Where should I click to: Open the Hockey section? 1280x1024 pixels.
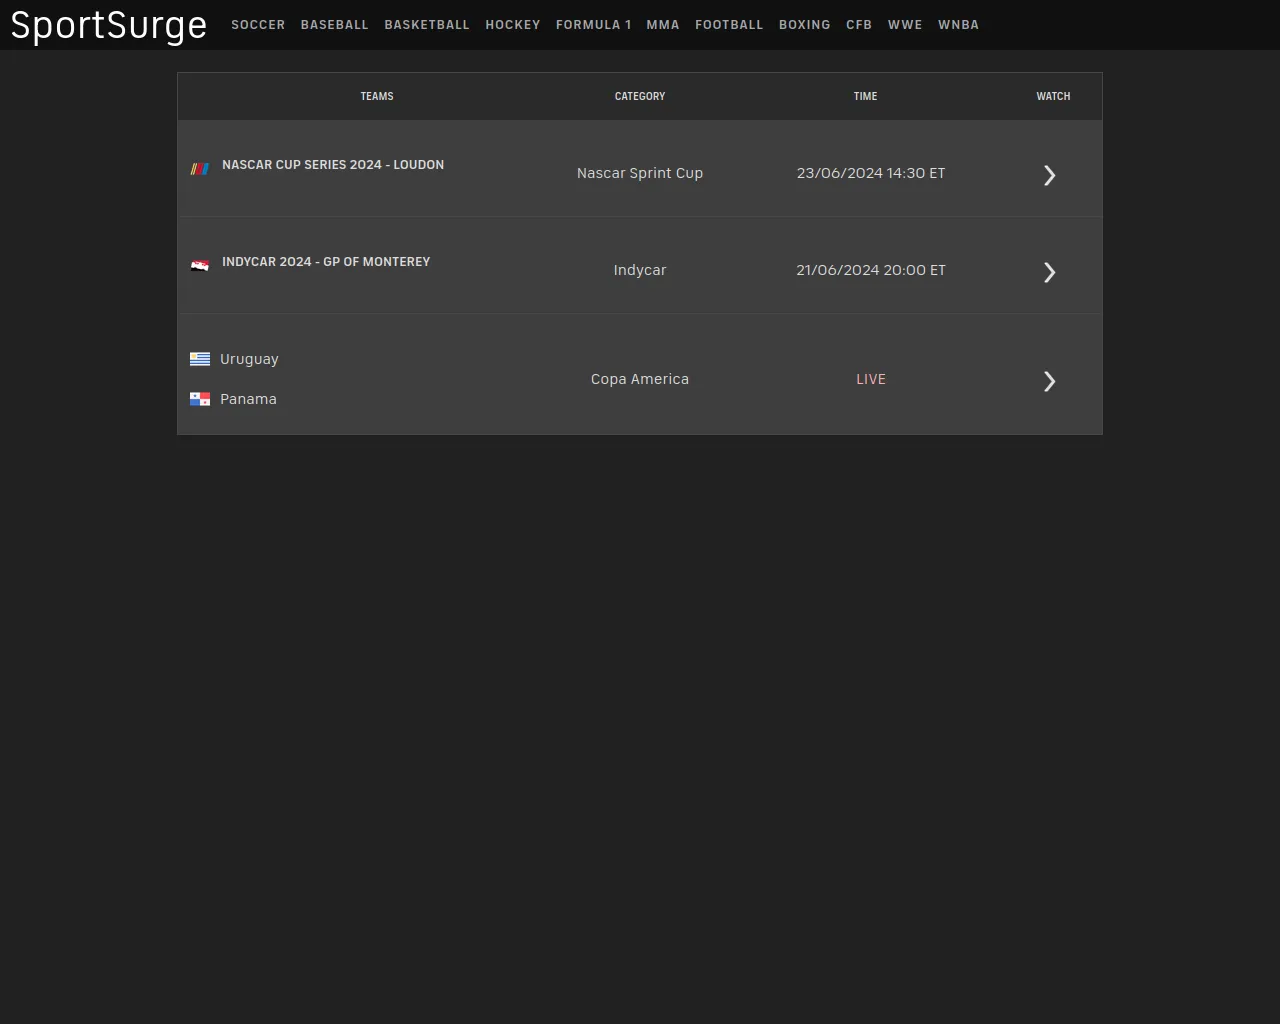point(512,25)
